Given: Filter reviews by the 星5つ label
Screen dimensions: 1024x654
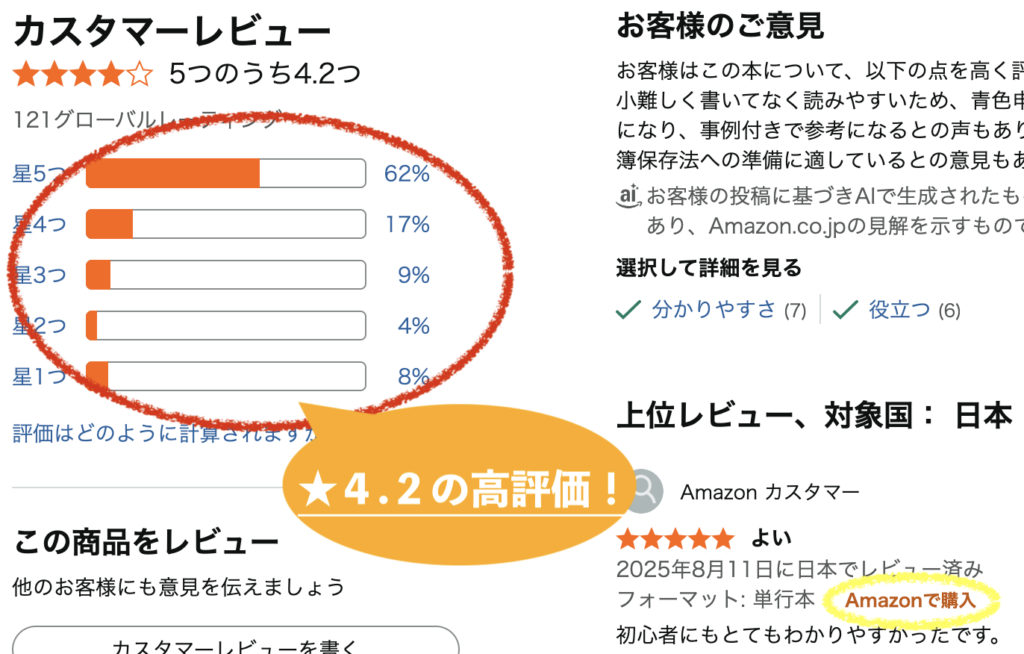Looking at the screenshot, I should click(40, 174).
